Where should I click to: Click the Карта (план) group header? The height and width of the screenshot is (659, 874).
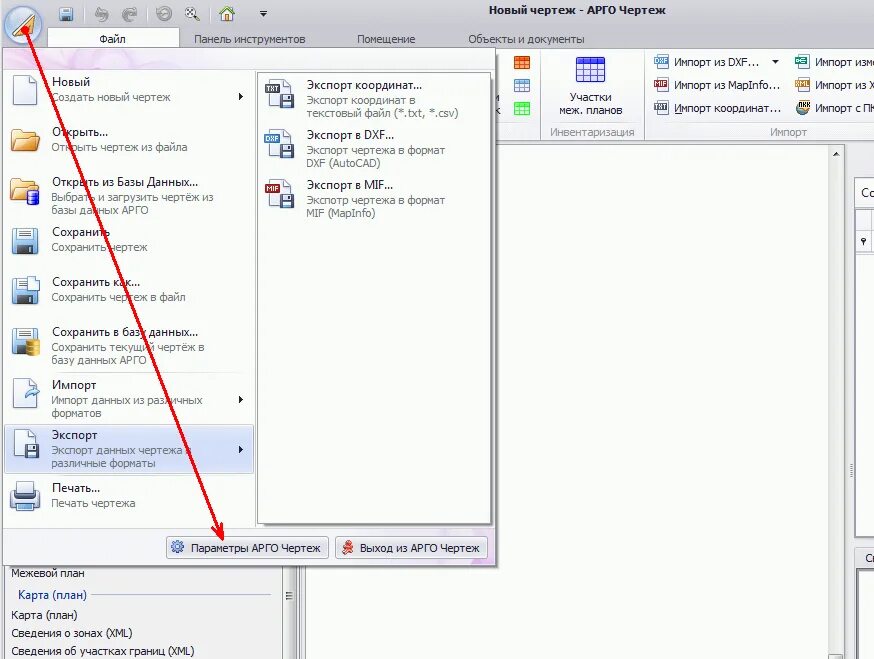click(52, 595)
